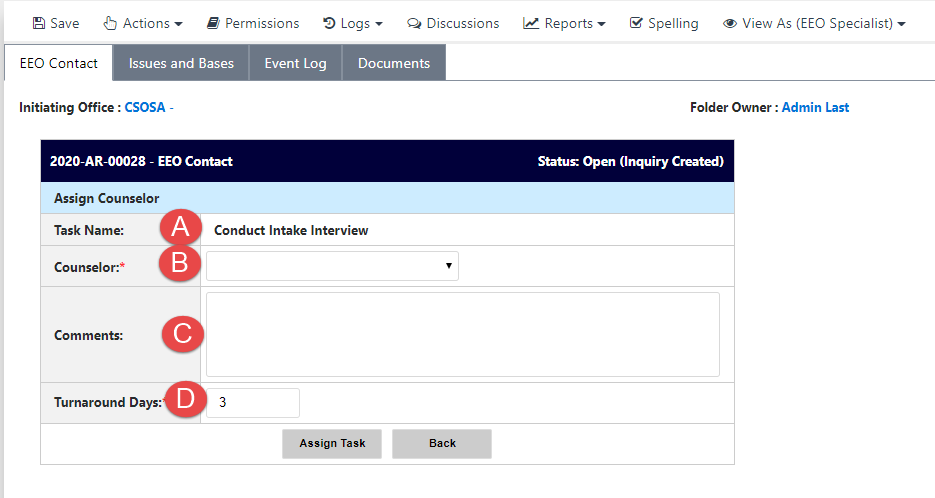Click the View As eye icon

pos(730,24)
